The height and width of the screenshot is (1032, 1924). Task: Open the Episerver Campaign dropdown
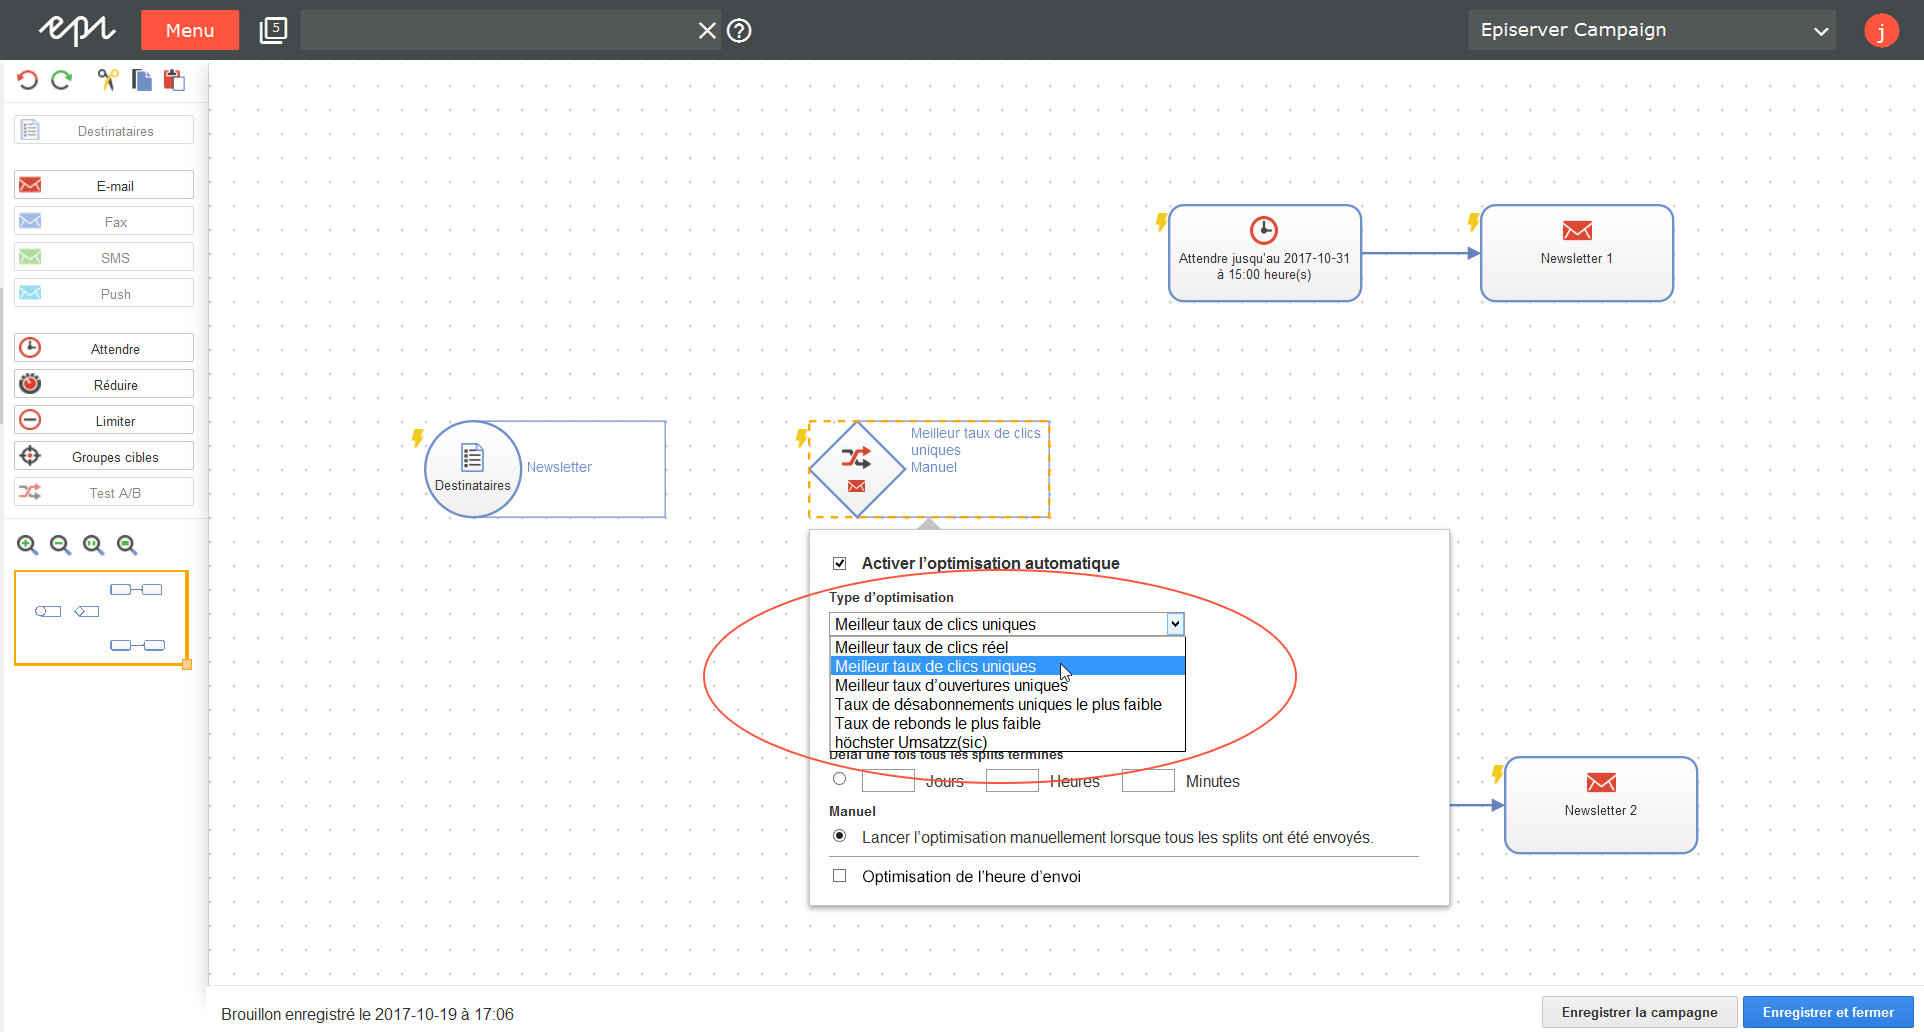(1652, 30)
